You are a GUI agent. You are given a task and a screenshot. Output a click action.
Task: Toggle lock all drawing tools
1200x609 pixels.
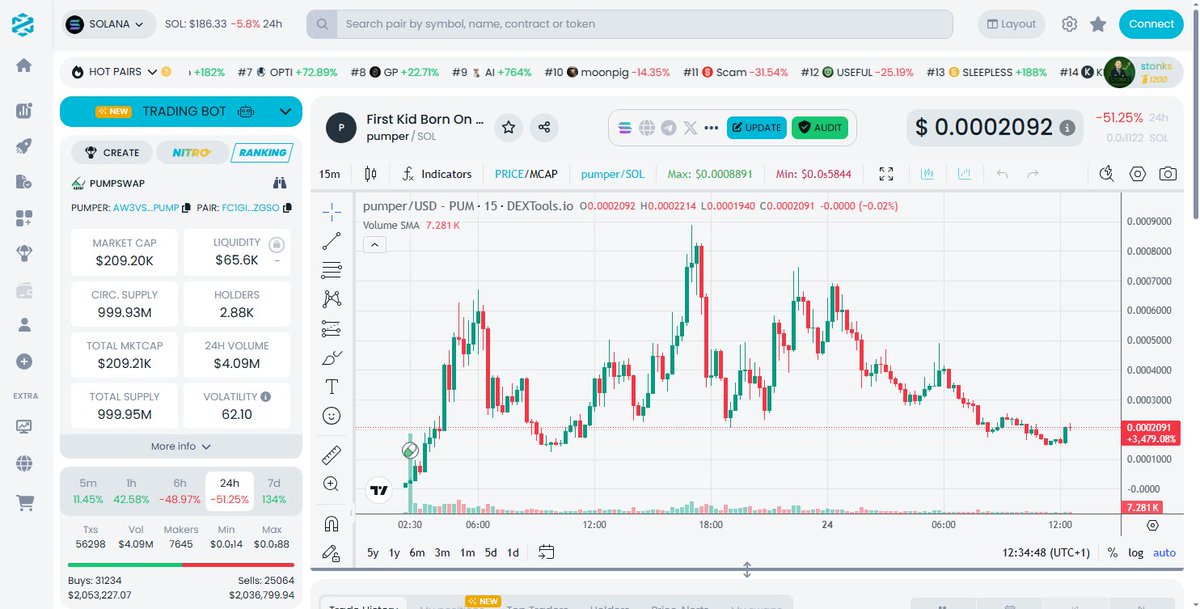coord(332,552)
